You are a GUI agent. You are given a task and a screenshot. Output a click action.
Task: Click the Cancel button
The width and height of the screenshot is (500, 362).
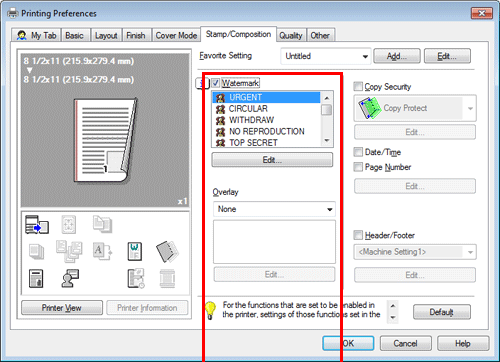coord(405,343)
